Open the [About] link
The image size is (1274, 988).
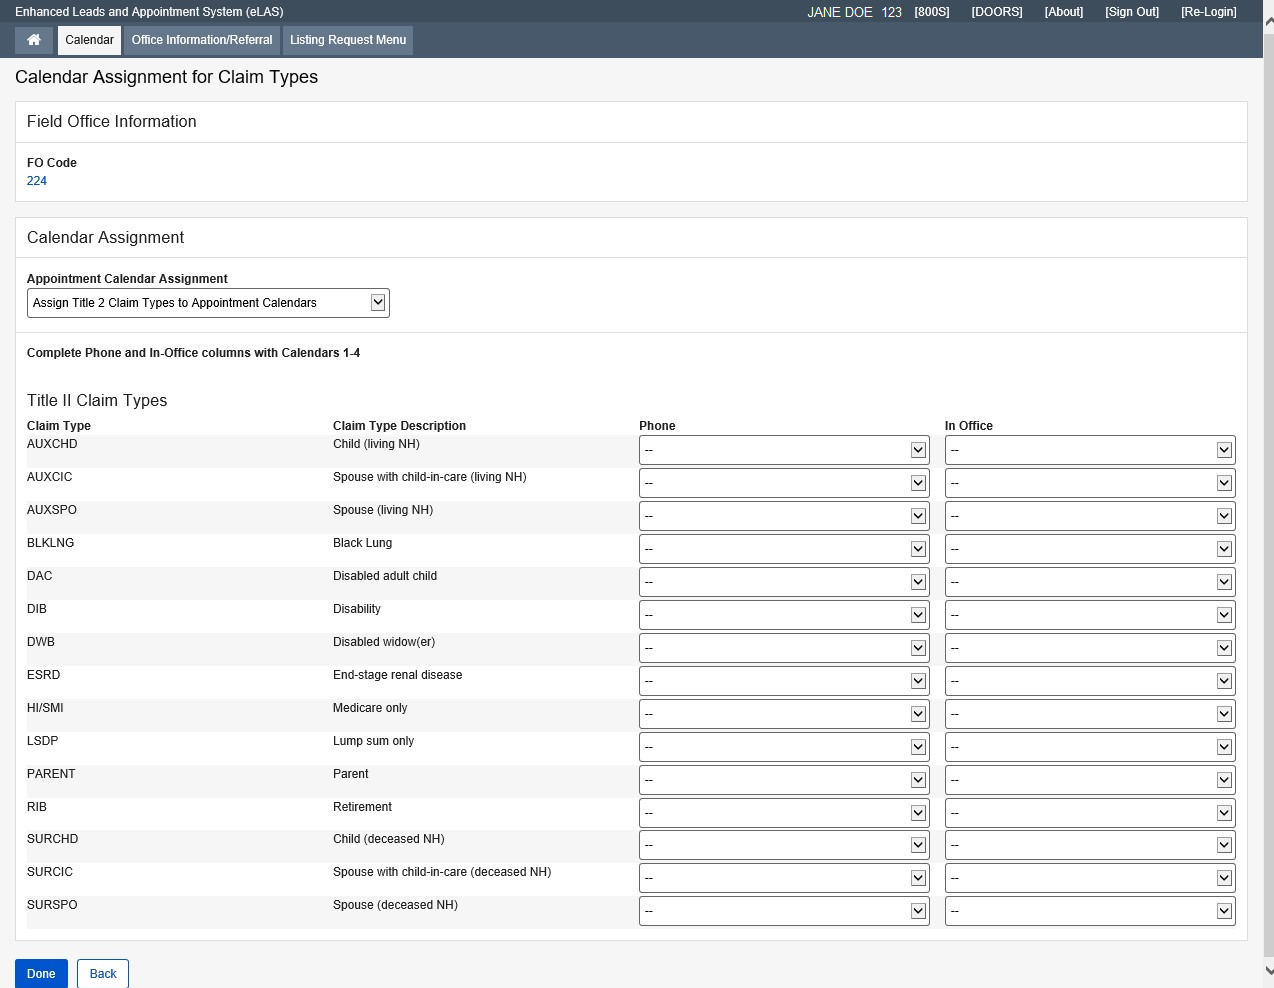[1063, 12]
